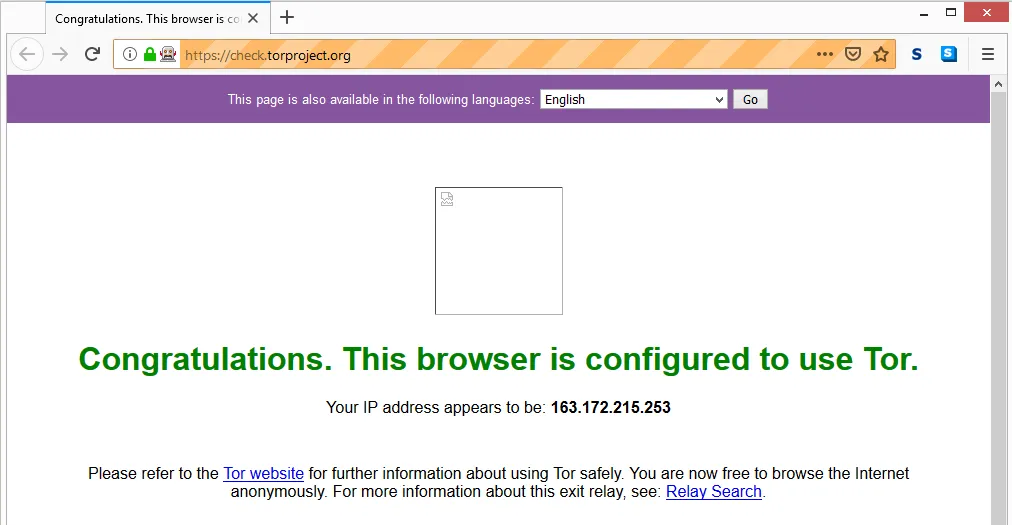This screenshot has height=525, width=1012.
Task: Open the page actions three-dots menu
Action: (825, 54)
